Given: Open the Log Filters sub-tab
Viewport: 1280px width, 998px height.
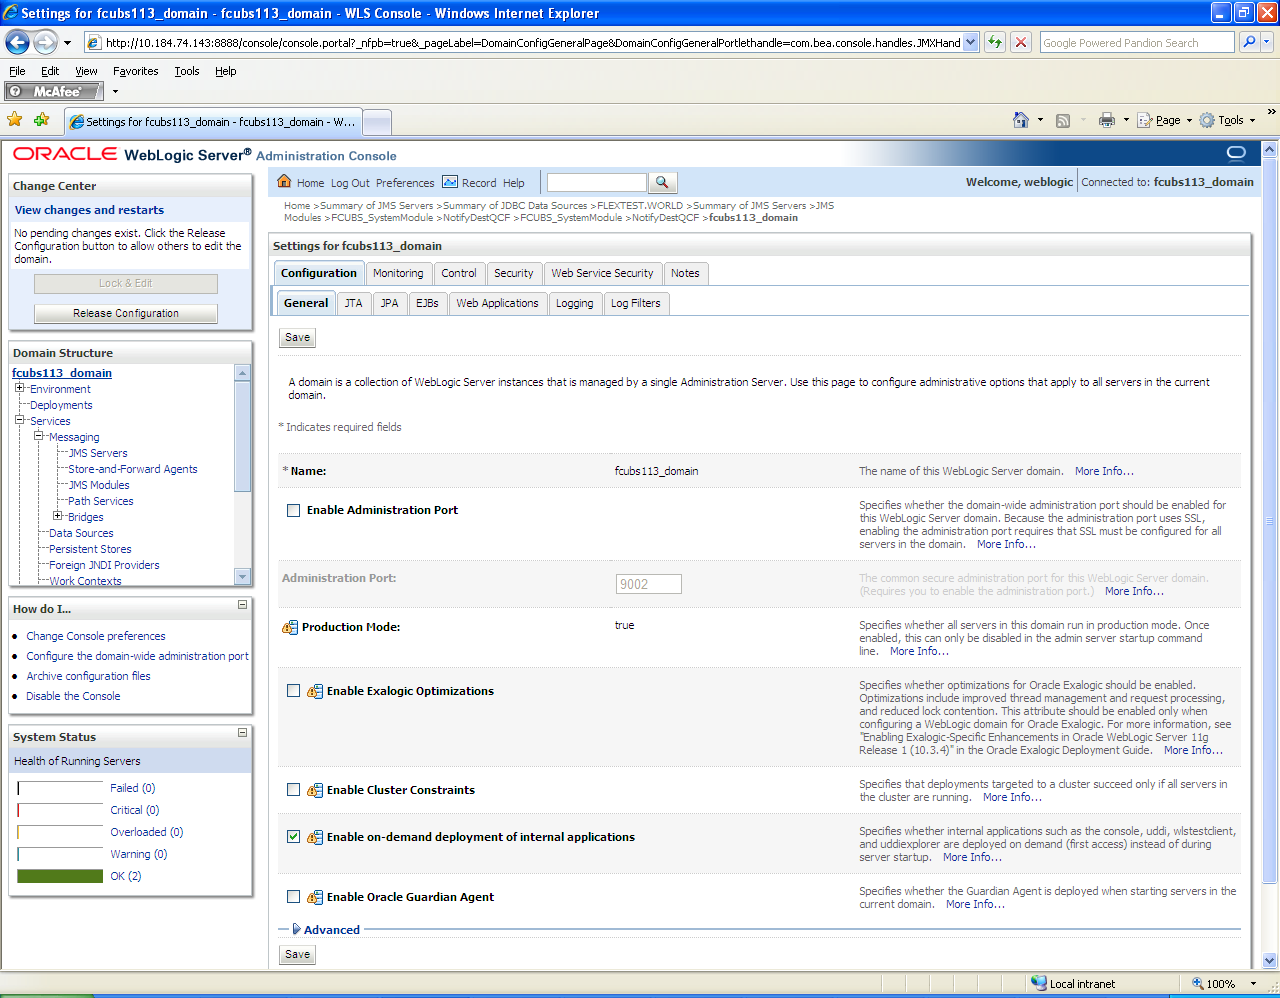Looking at the screenshot, I should click(636, 303).
